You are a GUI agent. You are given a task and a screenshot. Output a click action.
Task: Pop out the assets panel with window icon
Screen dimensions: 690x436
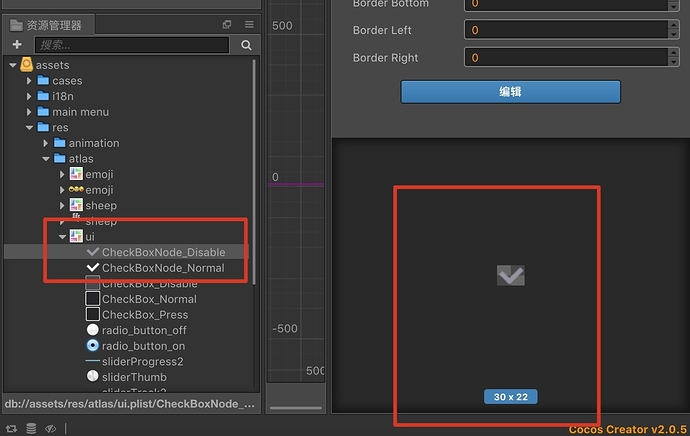227,24
